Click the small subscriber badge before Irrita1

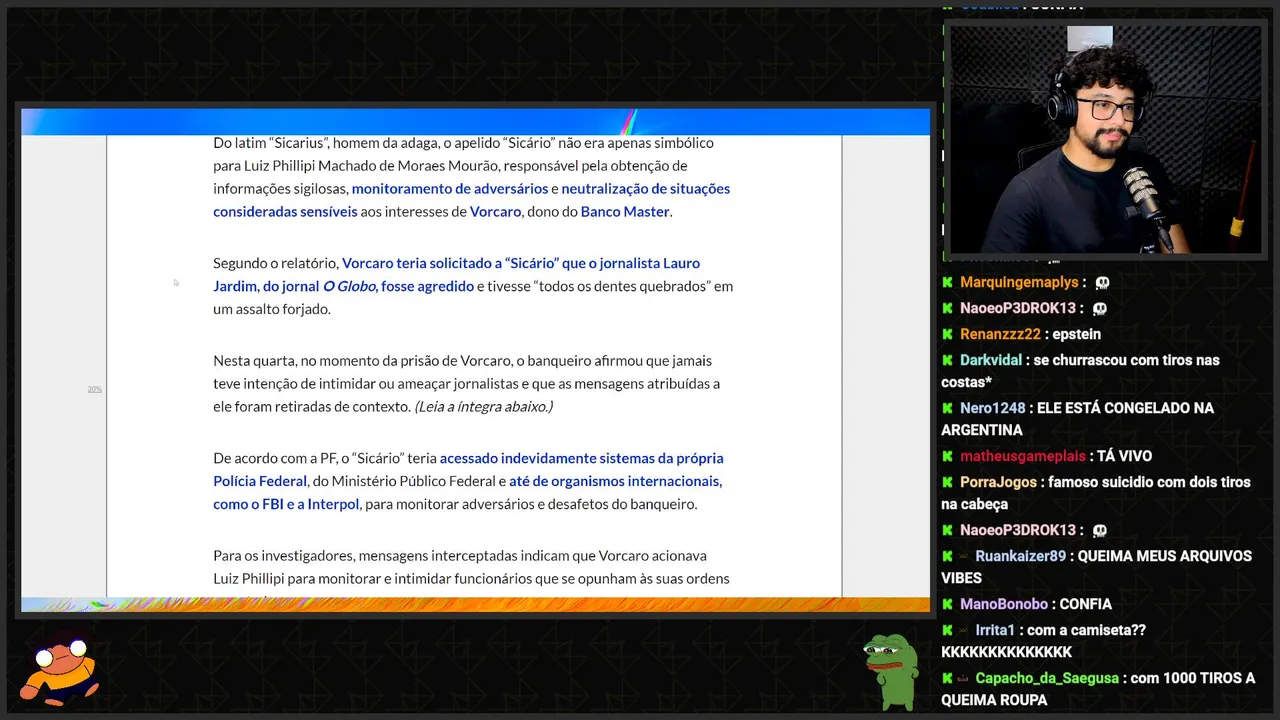965,630
